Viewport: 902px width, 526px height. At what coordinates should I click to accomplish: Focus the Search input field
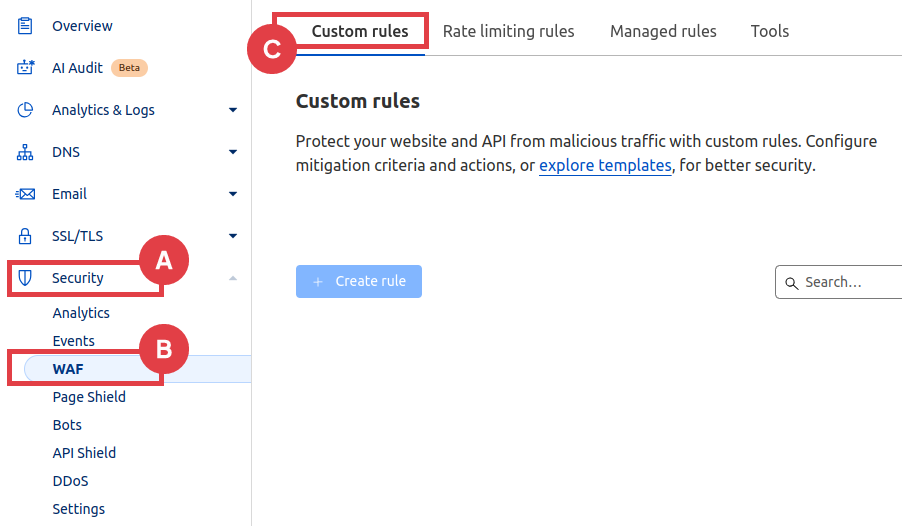[845, 282]
